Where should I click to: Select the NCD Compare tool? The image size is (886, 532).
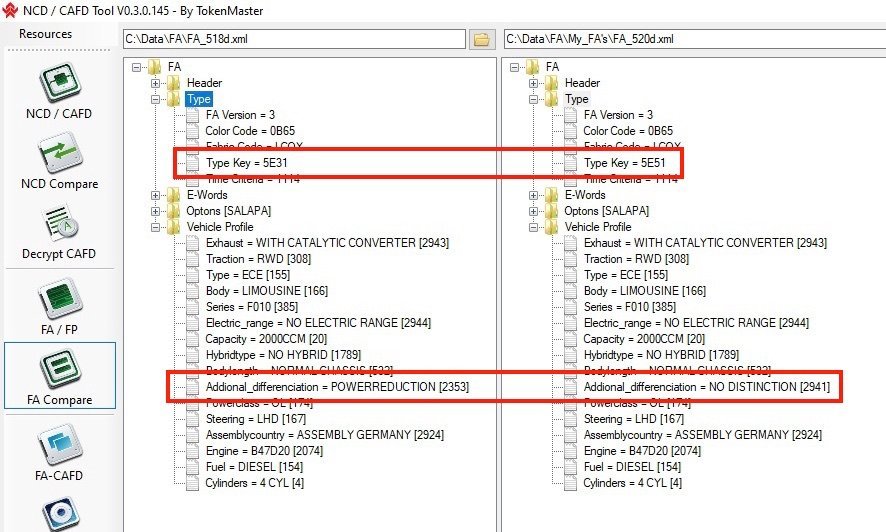click(58, 162)
